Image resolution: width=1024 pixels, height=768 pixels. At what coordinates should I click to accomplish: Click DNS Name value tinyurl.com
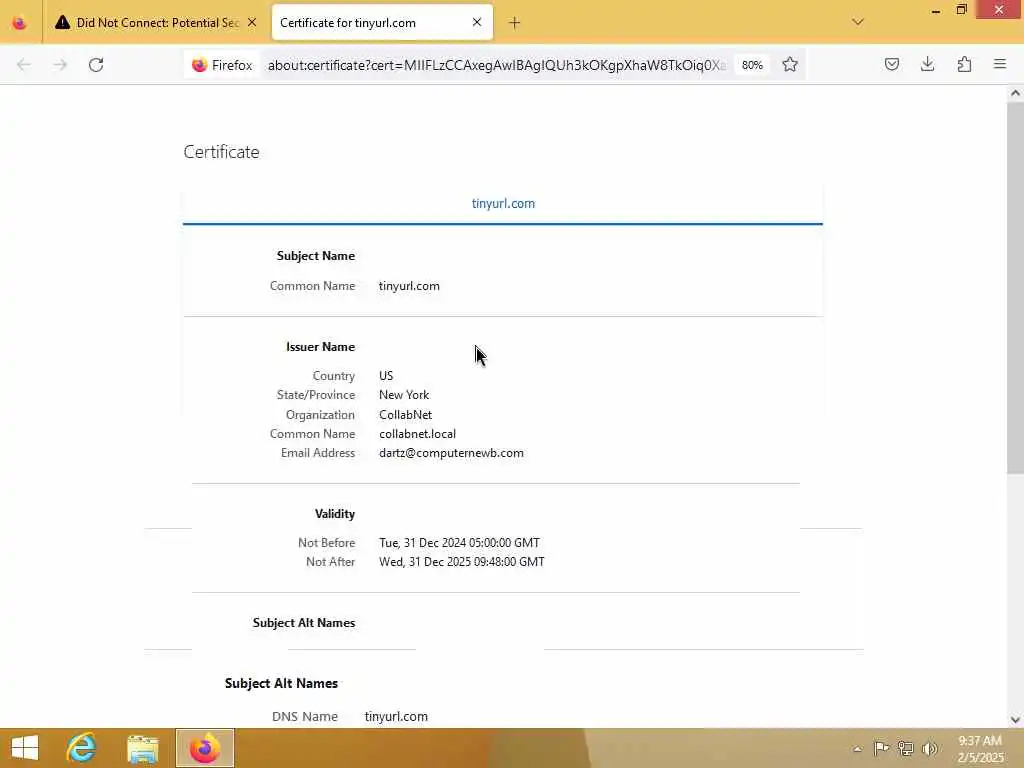point(396,716)
